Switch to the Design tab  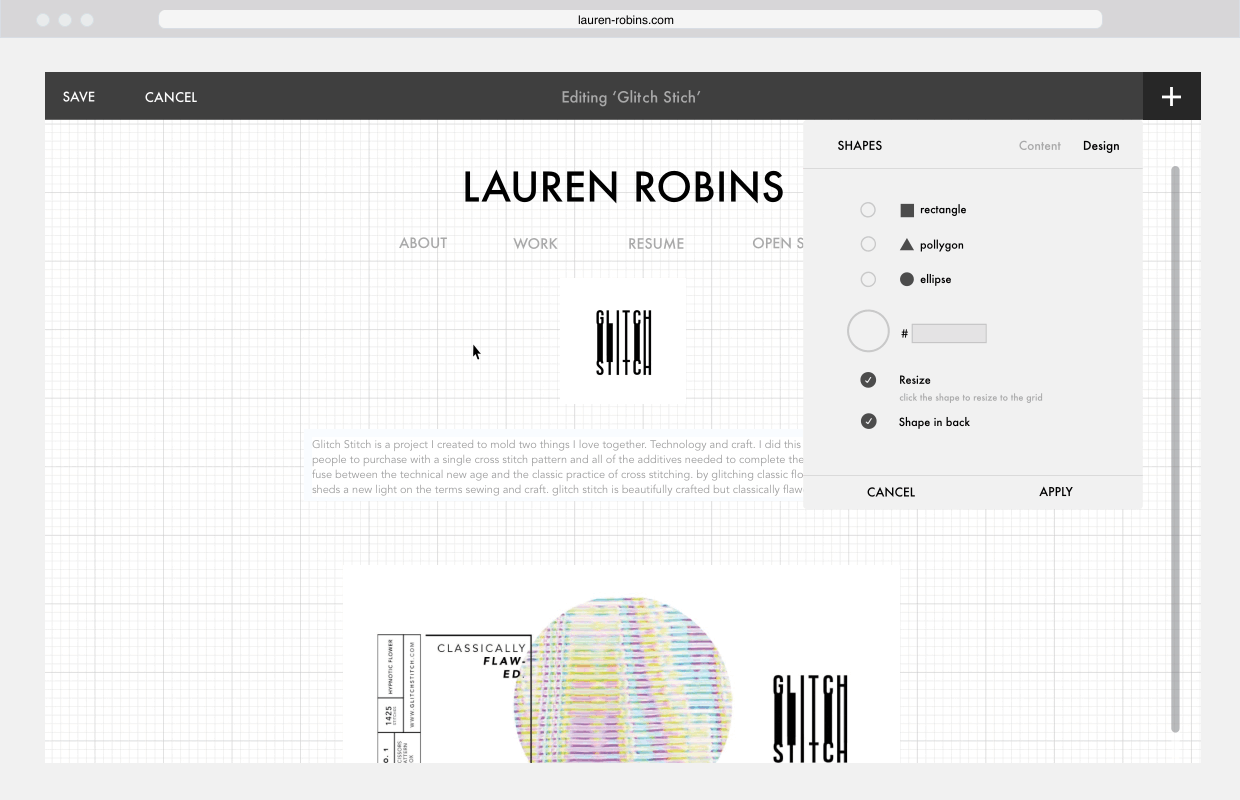coord(1101,146)
